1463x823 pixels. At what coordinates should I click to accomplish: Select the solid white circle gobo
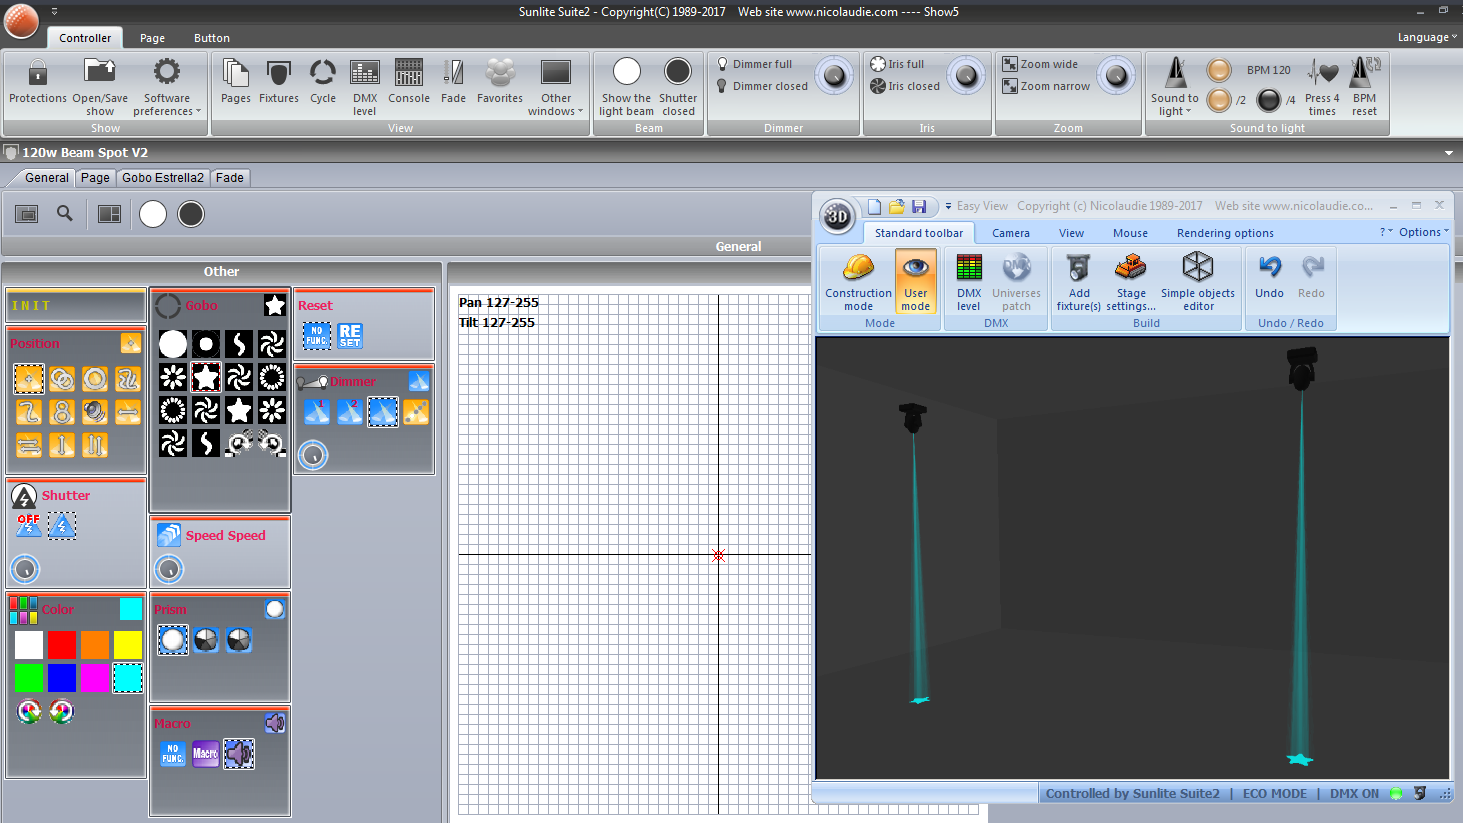click(x=173, y=344)
